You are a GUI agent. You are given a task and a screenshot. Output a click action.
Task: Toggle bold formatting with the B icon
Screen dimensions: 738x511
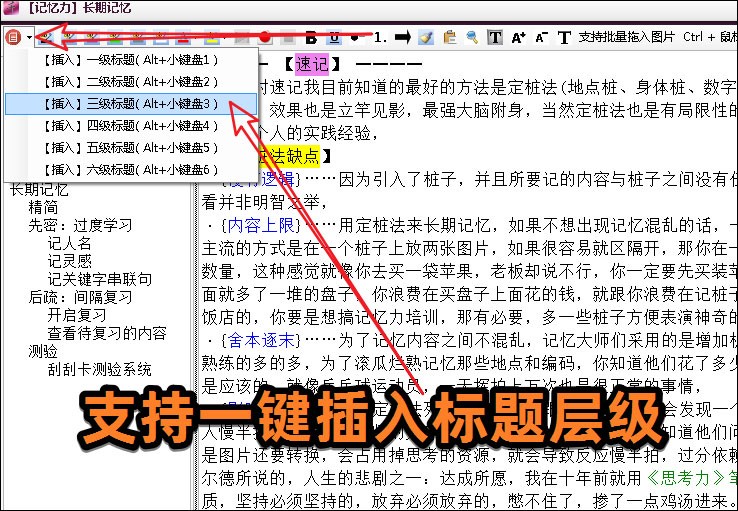[x=311, y=37]
